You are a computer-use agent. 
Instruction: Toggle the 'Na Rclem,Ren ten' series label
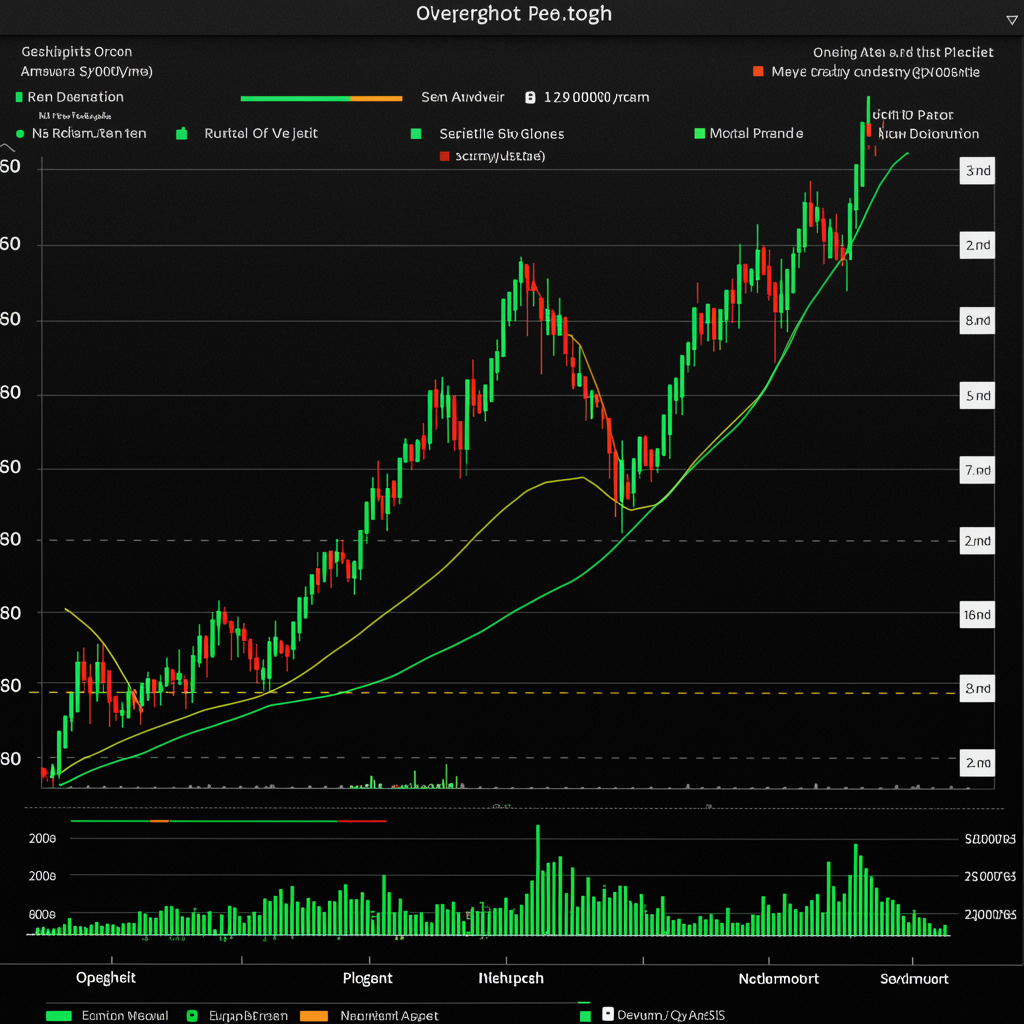89,133
